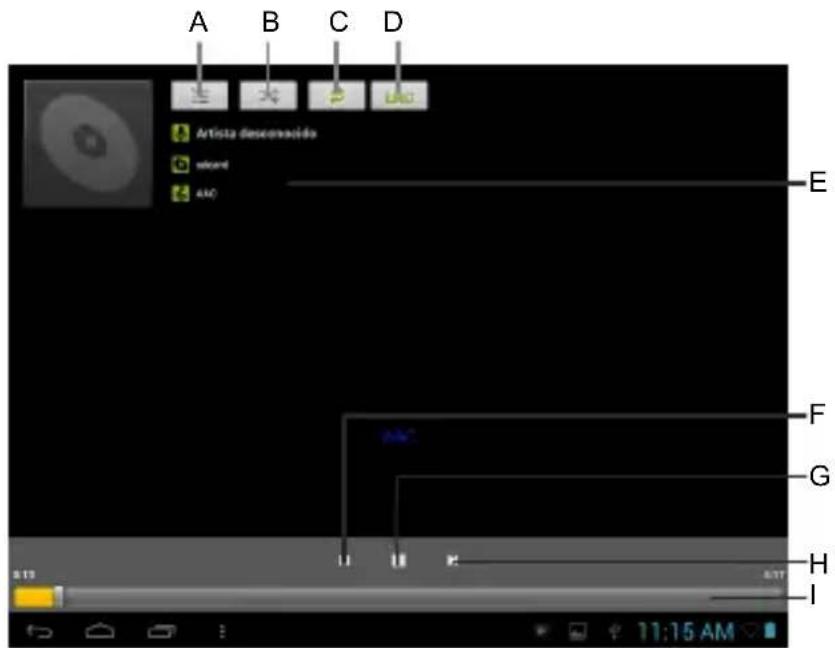Toggle the repeat mode button
Viewport: 835px width, 648px height.
(x=337, y=96)
